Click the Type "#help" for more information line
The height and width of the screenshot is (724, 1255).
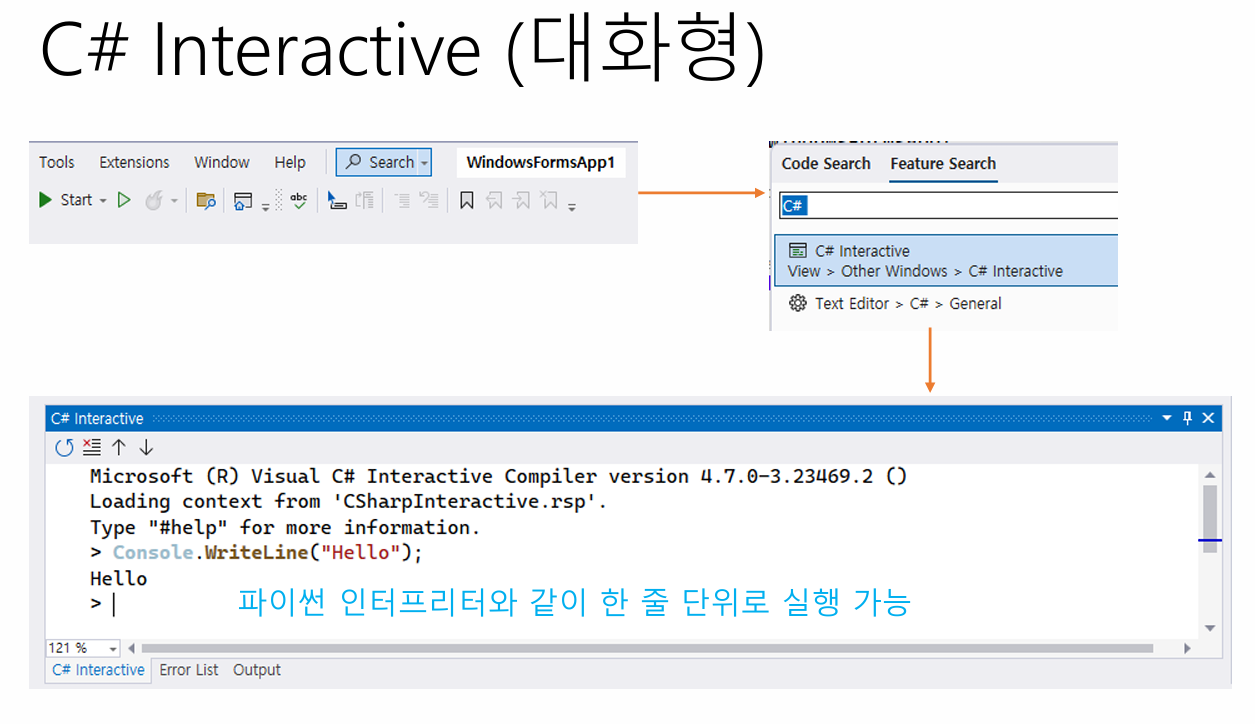pos(285,527)
